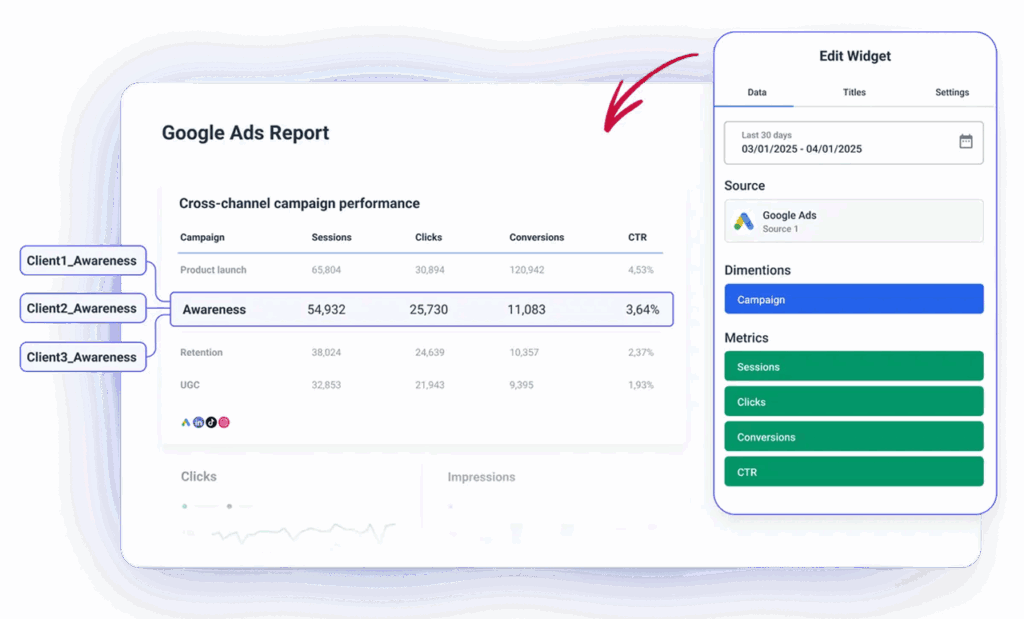This screenshot has width=1024, height=619.
Task: Open the calendar icon in date field
Action: tap(965, 142)
